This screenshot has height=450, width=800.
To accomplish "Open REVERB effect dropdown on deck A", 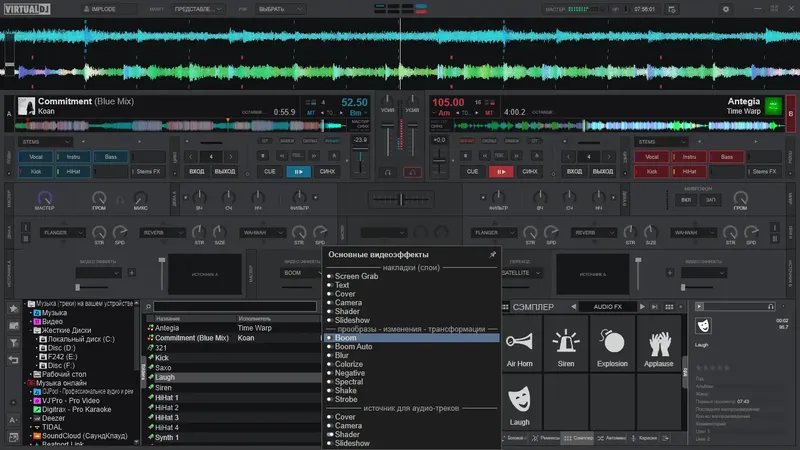I will coord(162,233).
